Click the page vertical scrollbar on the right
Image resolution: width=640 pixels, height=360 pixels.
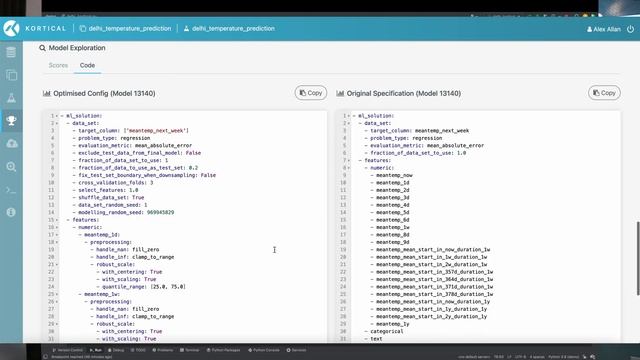638,258
